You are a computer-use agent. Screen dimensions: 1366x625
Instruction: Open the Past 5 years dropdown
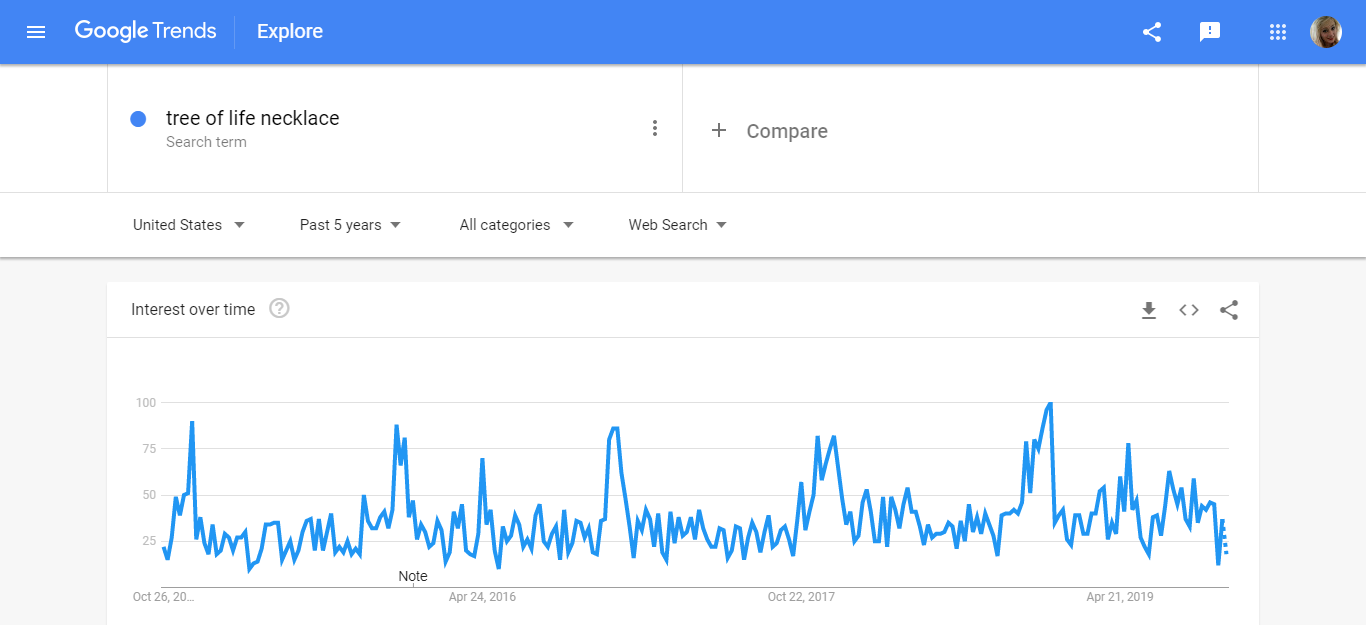tap(350, 225)
